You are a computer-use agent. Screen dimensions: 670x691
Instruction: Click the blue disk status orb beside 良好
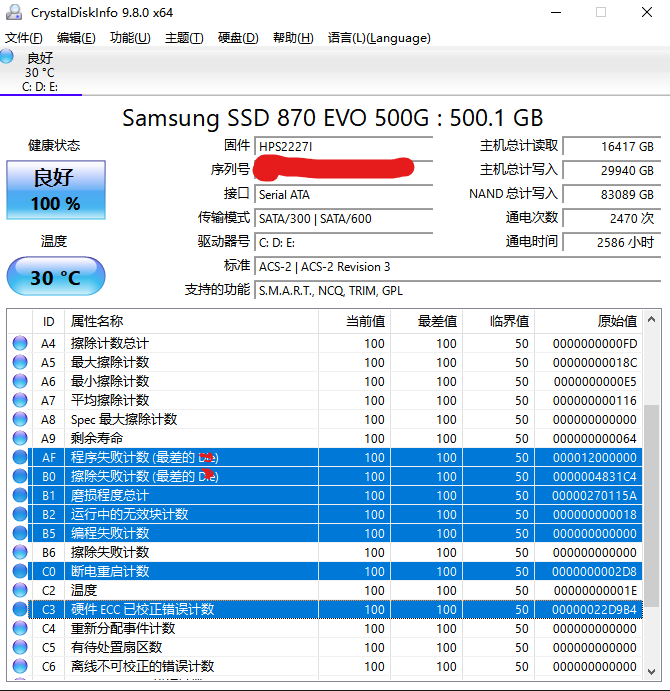pyautogui.click(x=7, y=56)
